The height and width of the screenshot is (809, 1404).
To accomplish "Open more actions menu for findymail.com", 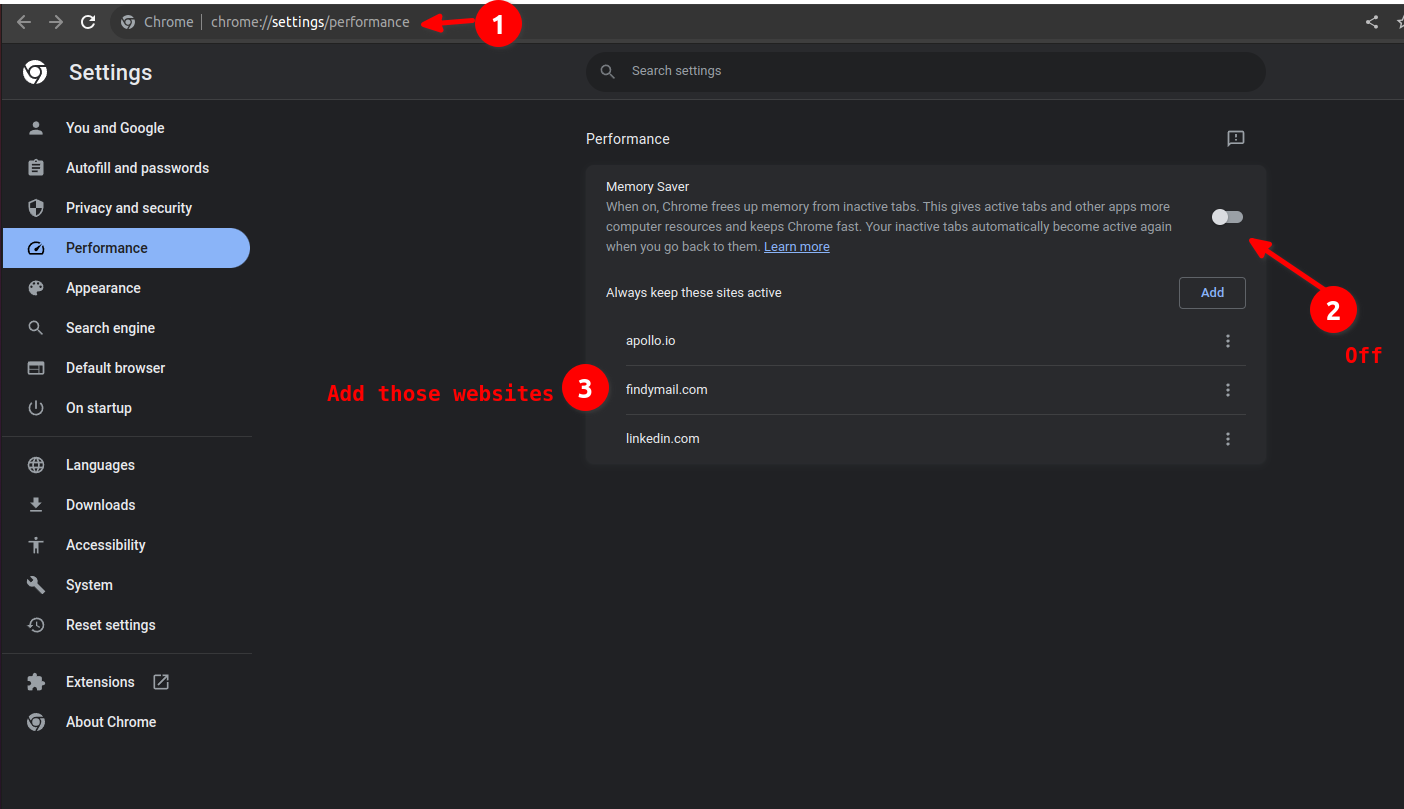I will click(x=1228, y=390).
